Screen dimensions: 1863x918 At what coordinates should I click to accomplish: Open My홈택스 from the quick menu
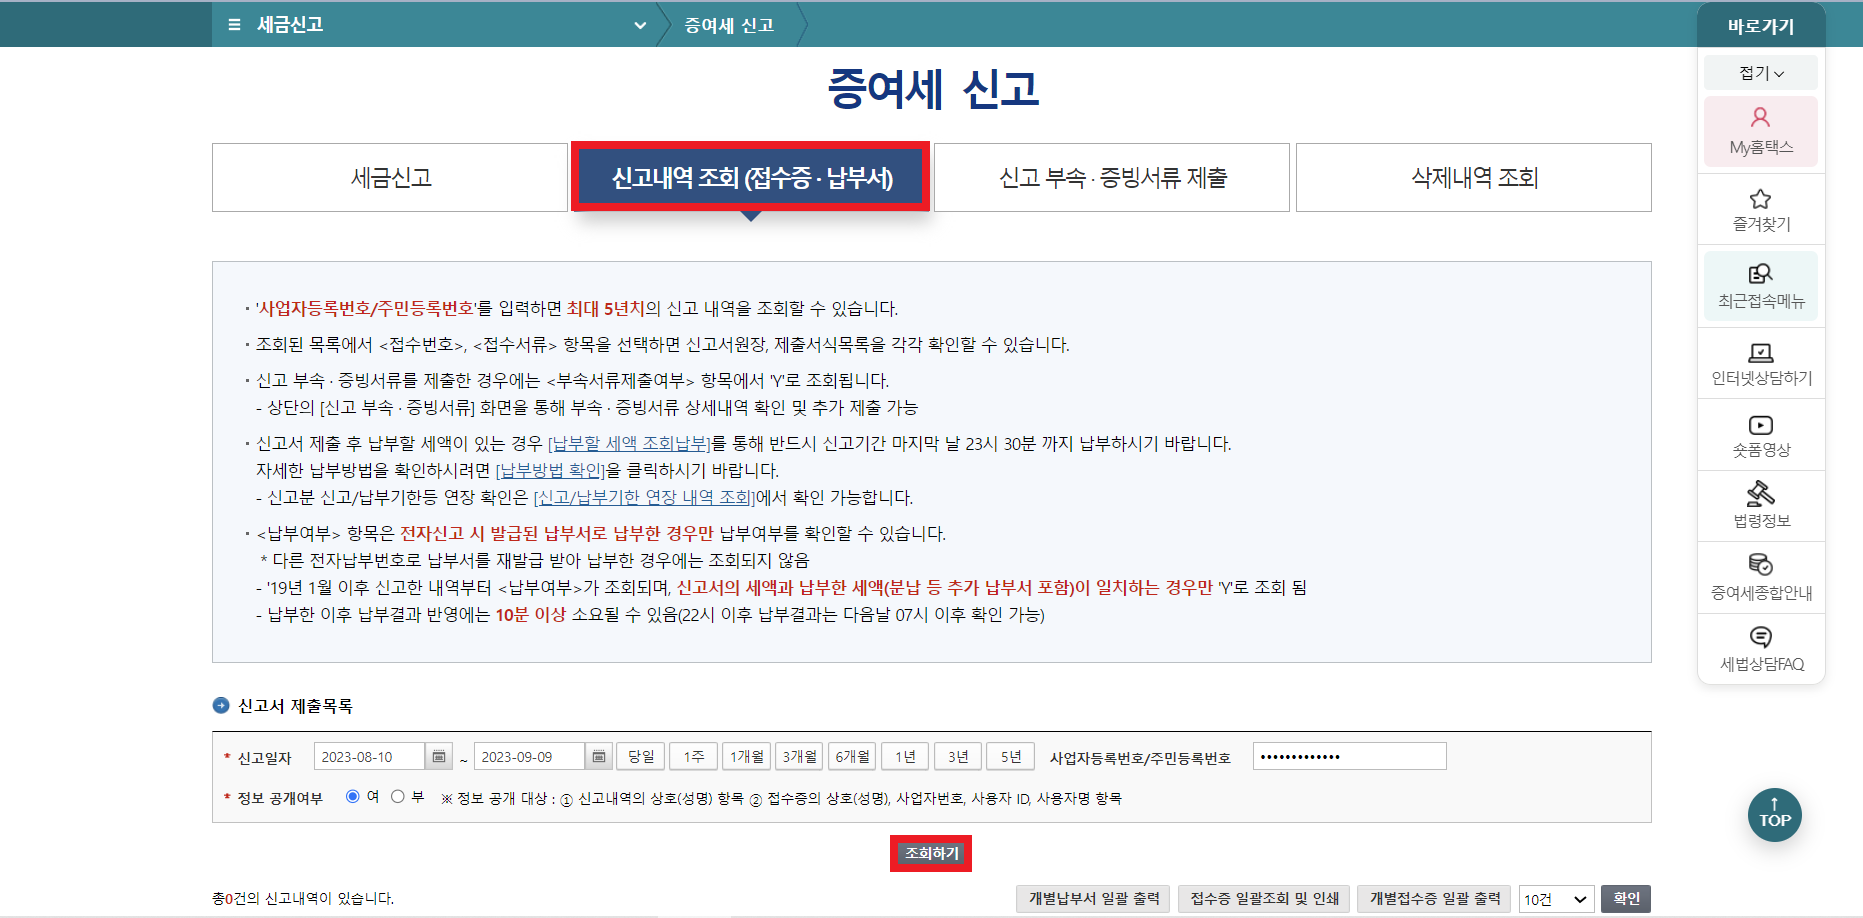1760,130
